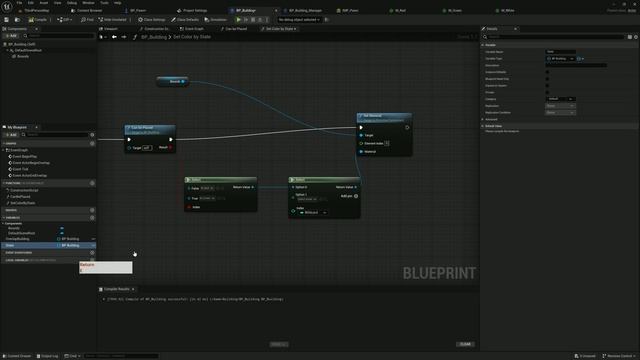
Task: Open the Help menu
Action: pos(118,3)
